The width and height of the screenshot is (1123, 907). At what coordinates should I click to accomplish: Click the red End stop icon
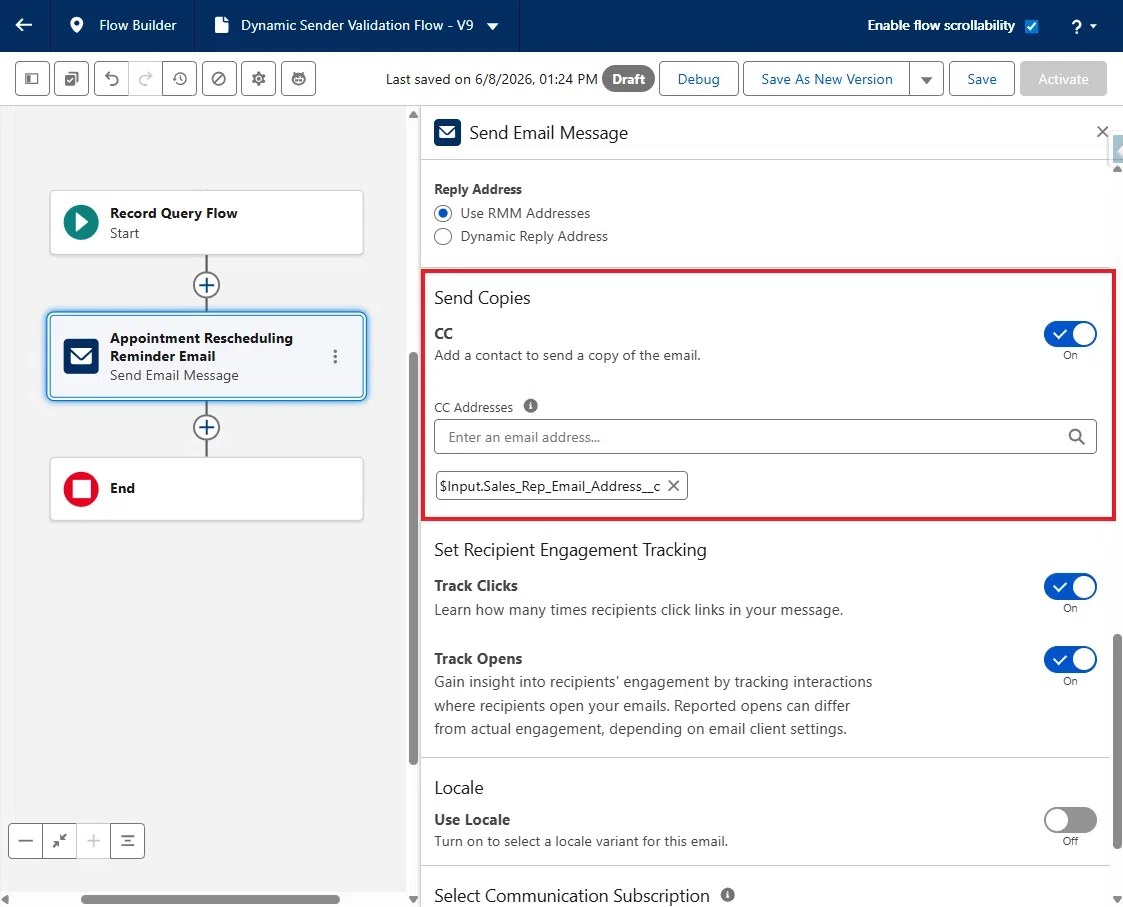[x=81, y=489]
